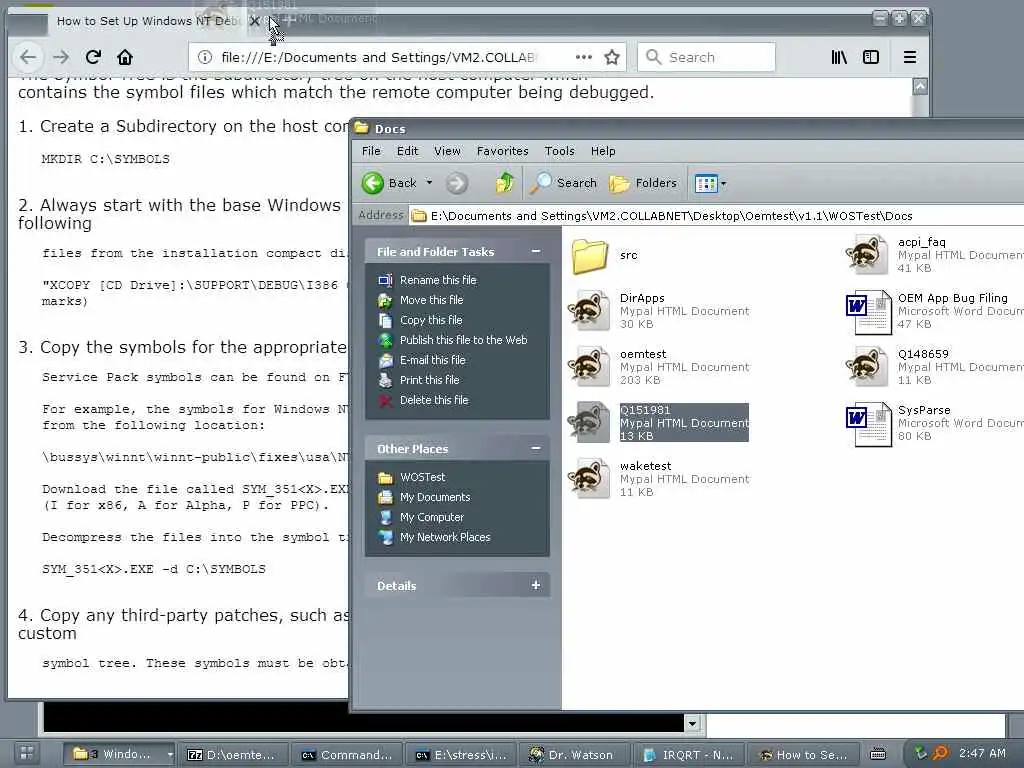Select the SysParse Word document
The width and height of the screenshot is (1024, 768).
[934, 423]
